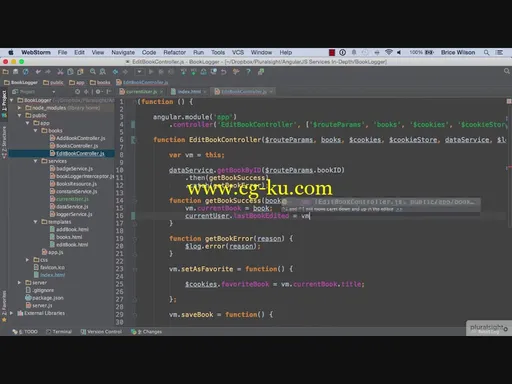Image resolution: width=512 pixels, height=384 pixels.
Task: Open the Changes tool window
Action: 146,332
